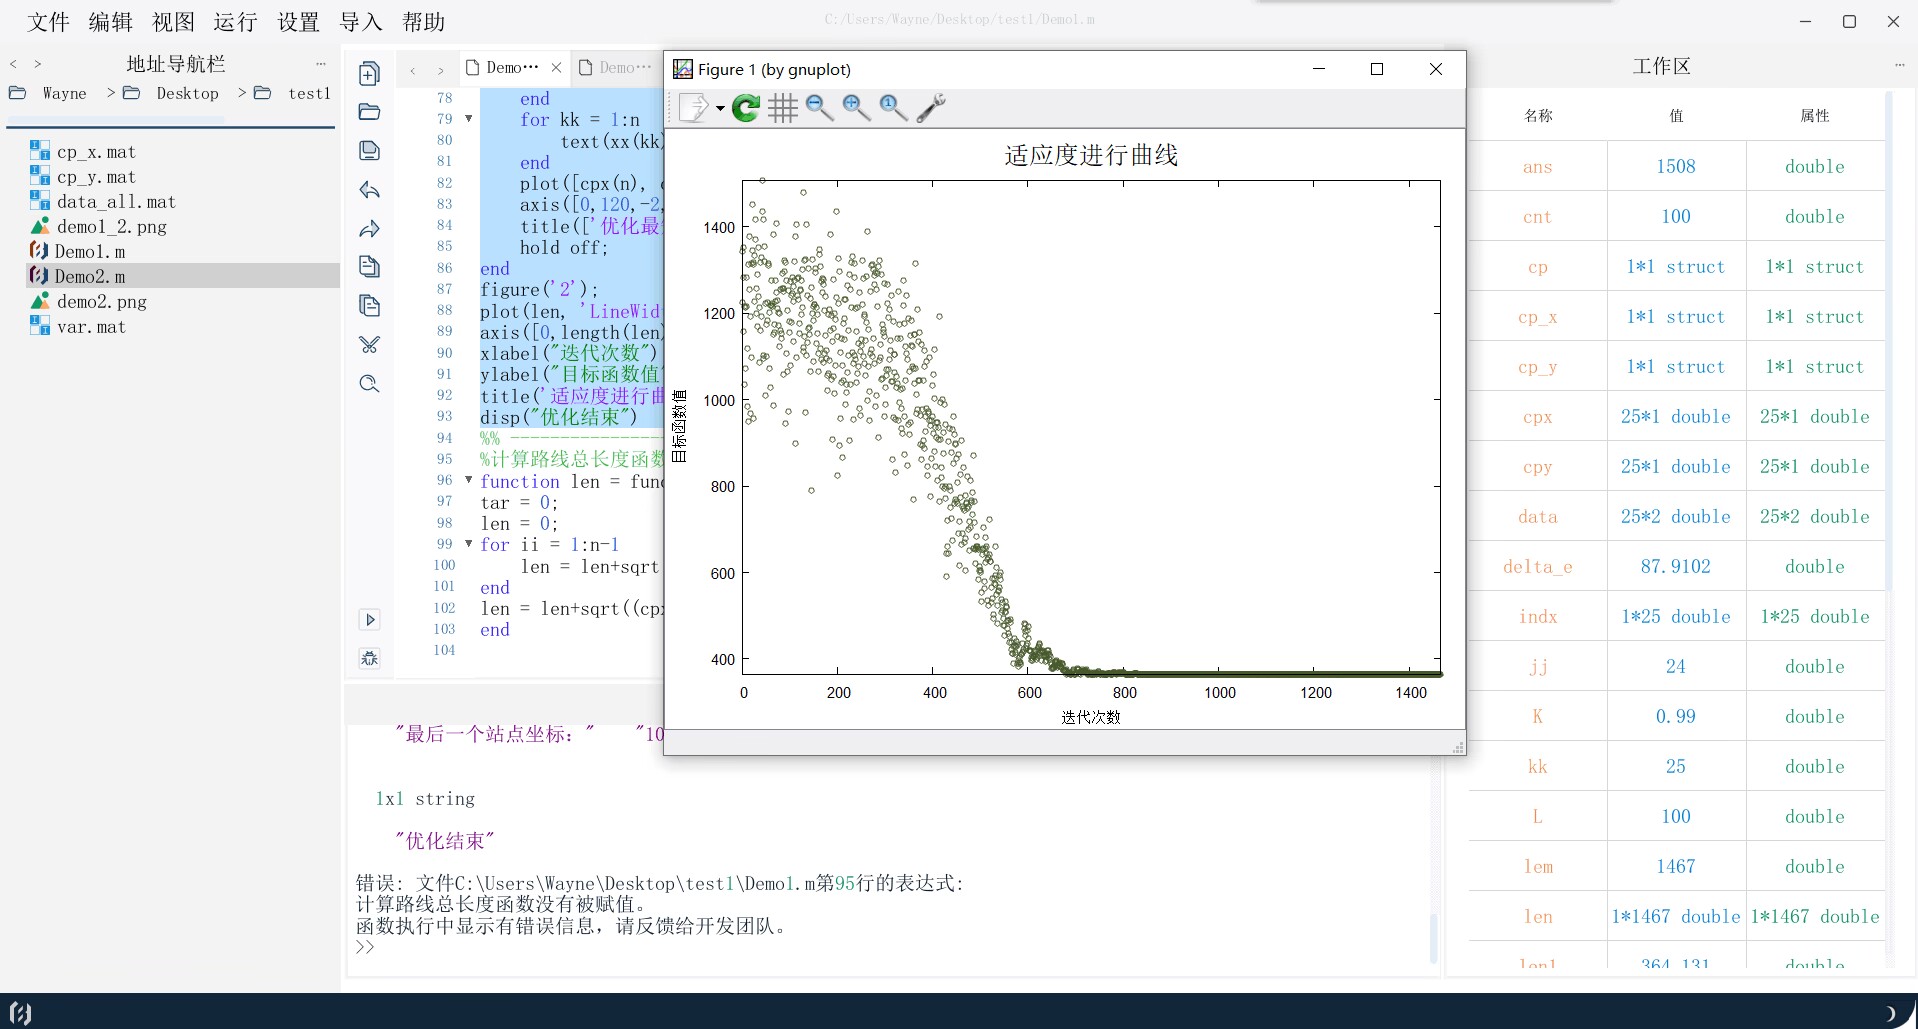
Task: Switch to the second greyed Demo tab
Action: (616, 67)
